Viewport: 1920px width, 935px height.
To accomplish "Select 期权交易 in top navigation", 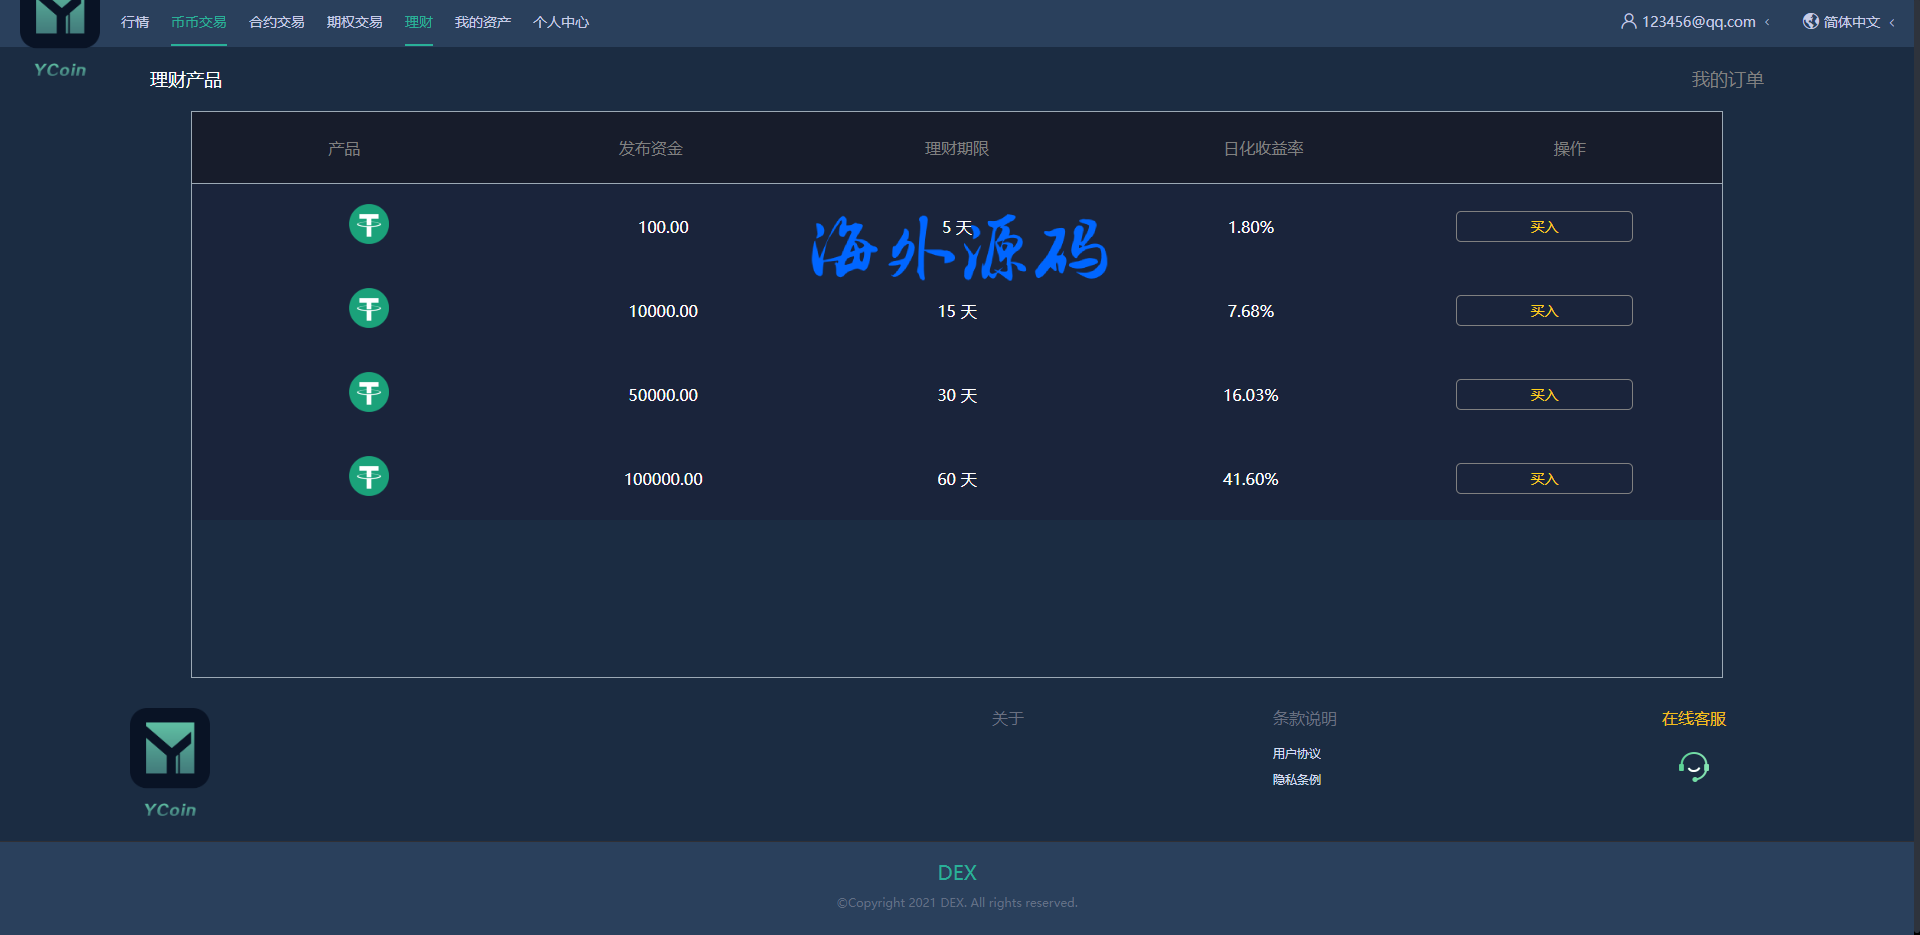I will pos(355,22).
